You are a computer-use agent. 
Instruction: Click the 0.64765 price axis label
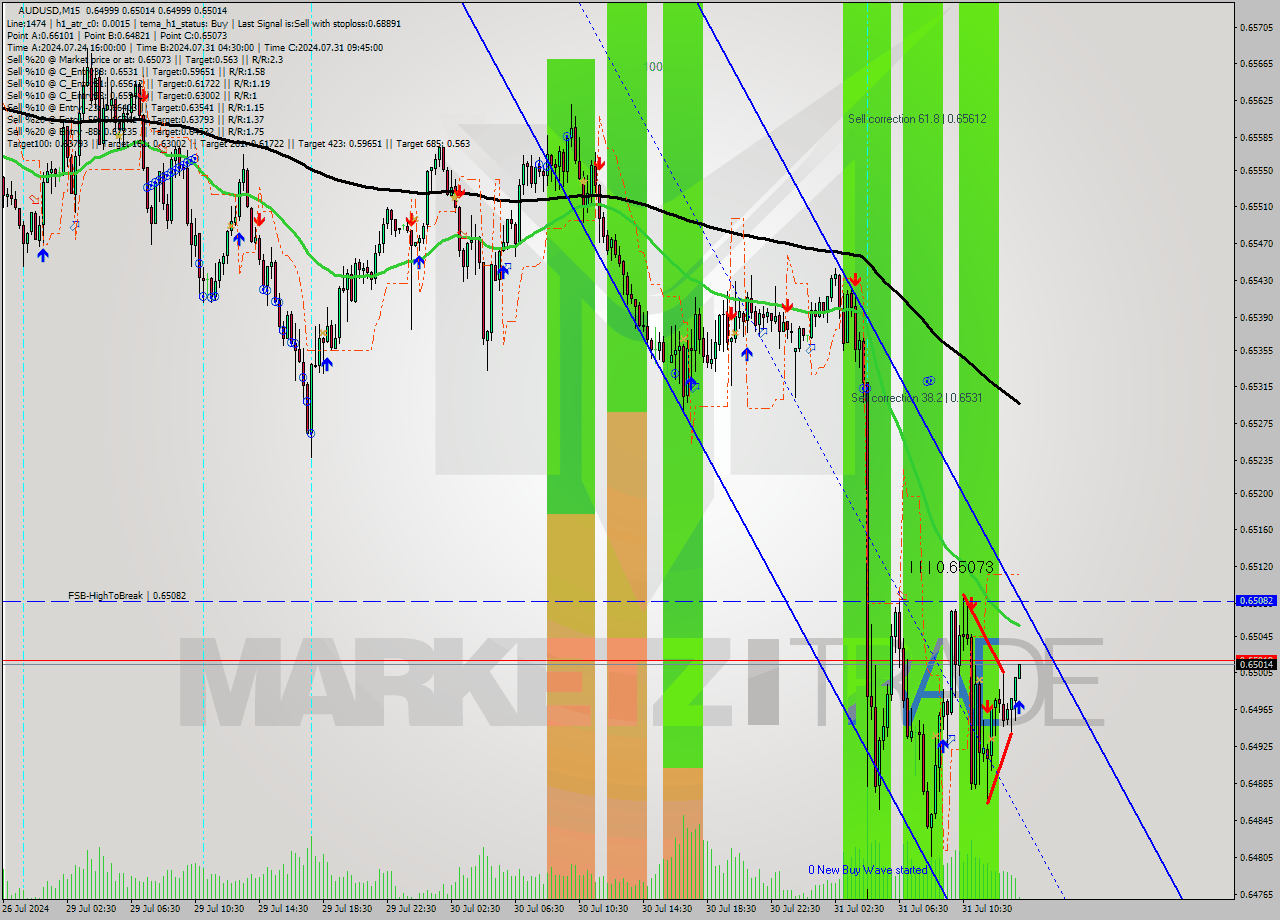click(1257, 894)
